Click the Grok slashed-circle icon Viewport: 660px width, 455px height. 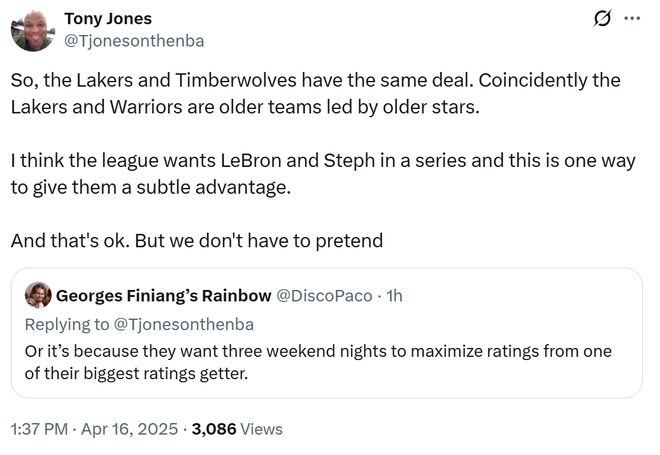click(x=602, y=19)
